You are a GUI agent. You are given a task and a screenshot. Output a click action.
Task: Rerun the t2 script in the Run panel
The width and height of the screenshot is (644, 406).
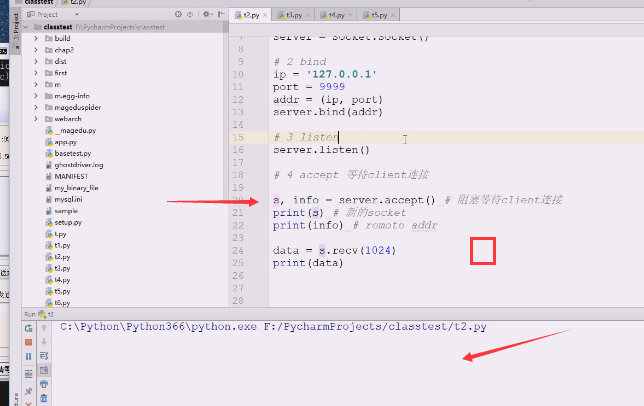tap(28, 328)
